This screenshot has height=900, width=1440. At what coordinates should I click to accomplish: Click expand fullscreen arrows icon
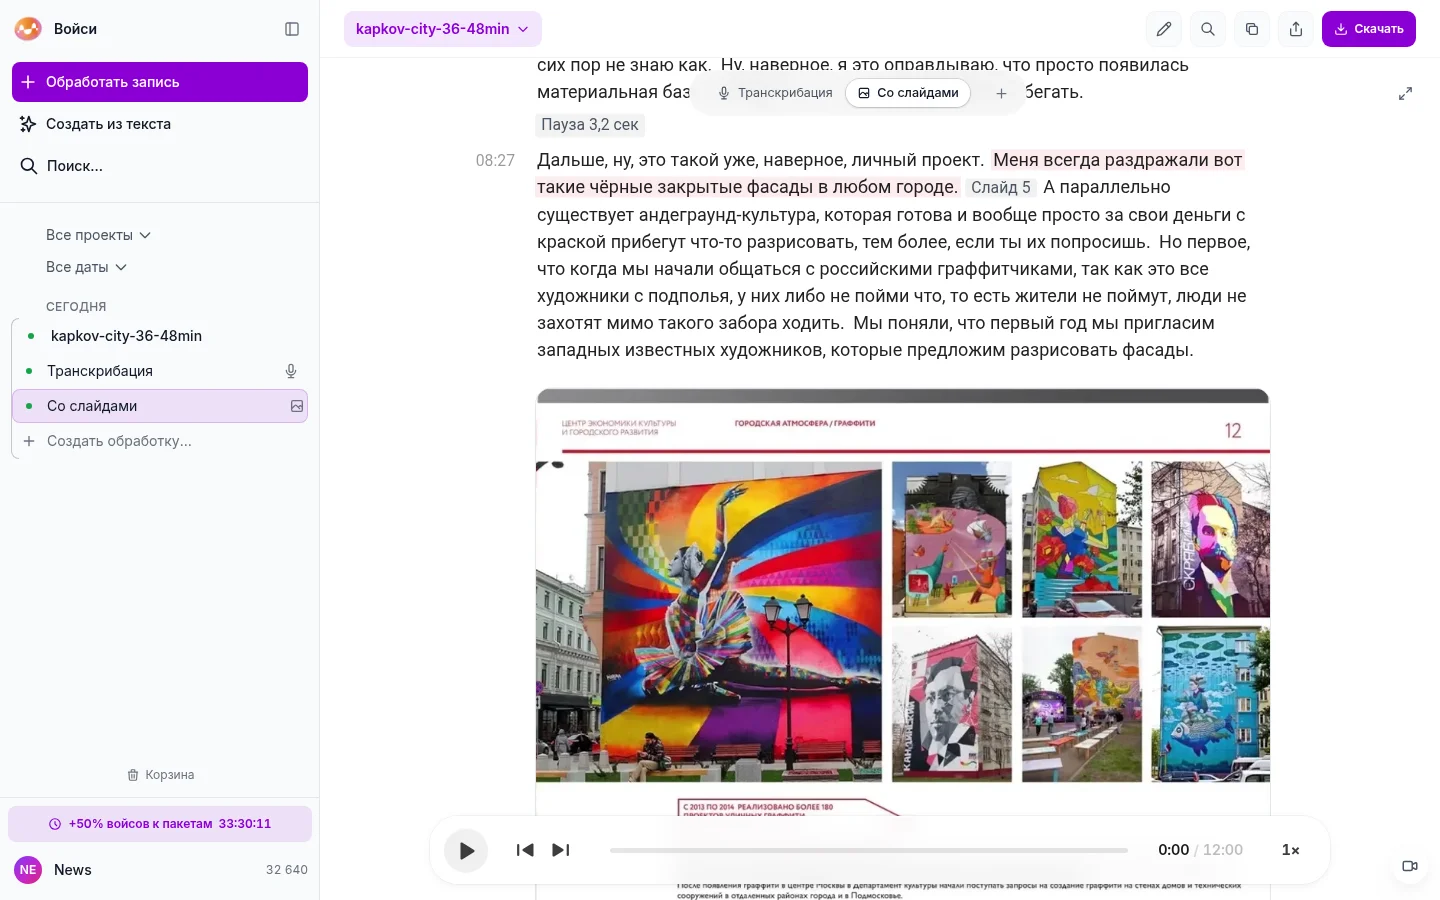(1405, 93)
